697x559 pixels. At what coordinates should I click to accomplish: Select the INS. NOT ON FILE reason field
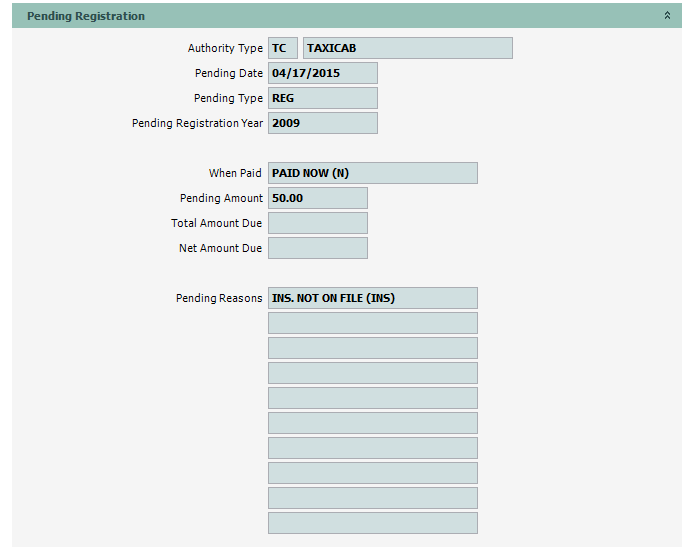[x=372, y=298]
